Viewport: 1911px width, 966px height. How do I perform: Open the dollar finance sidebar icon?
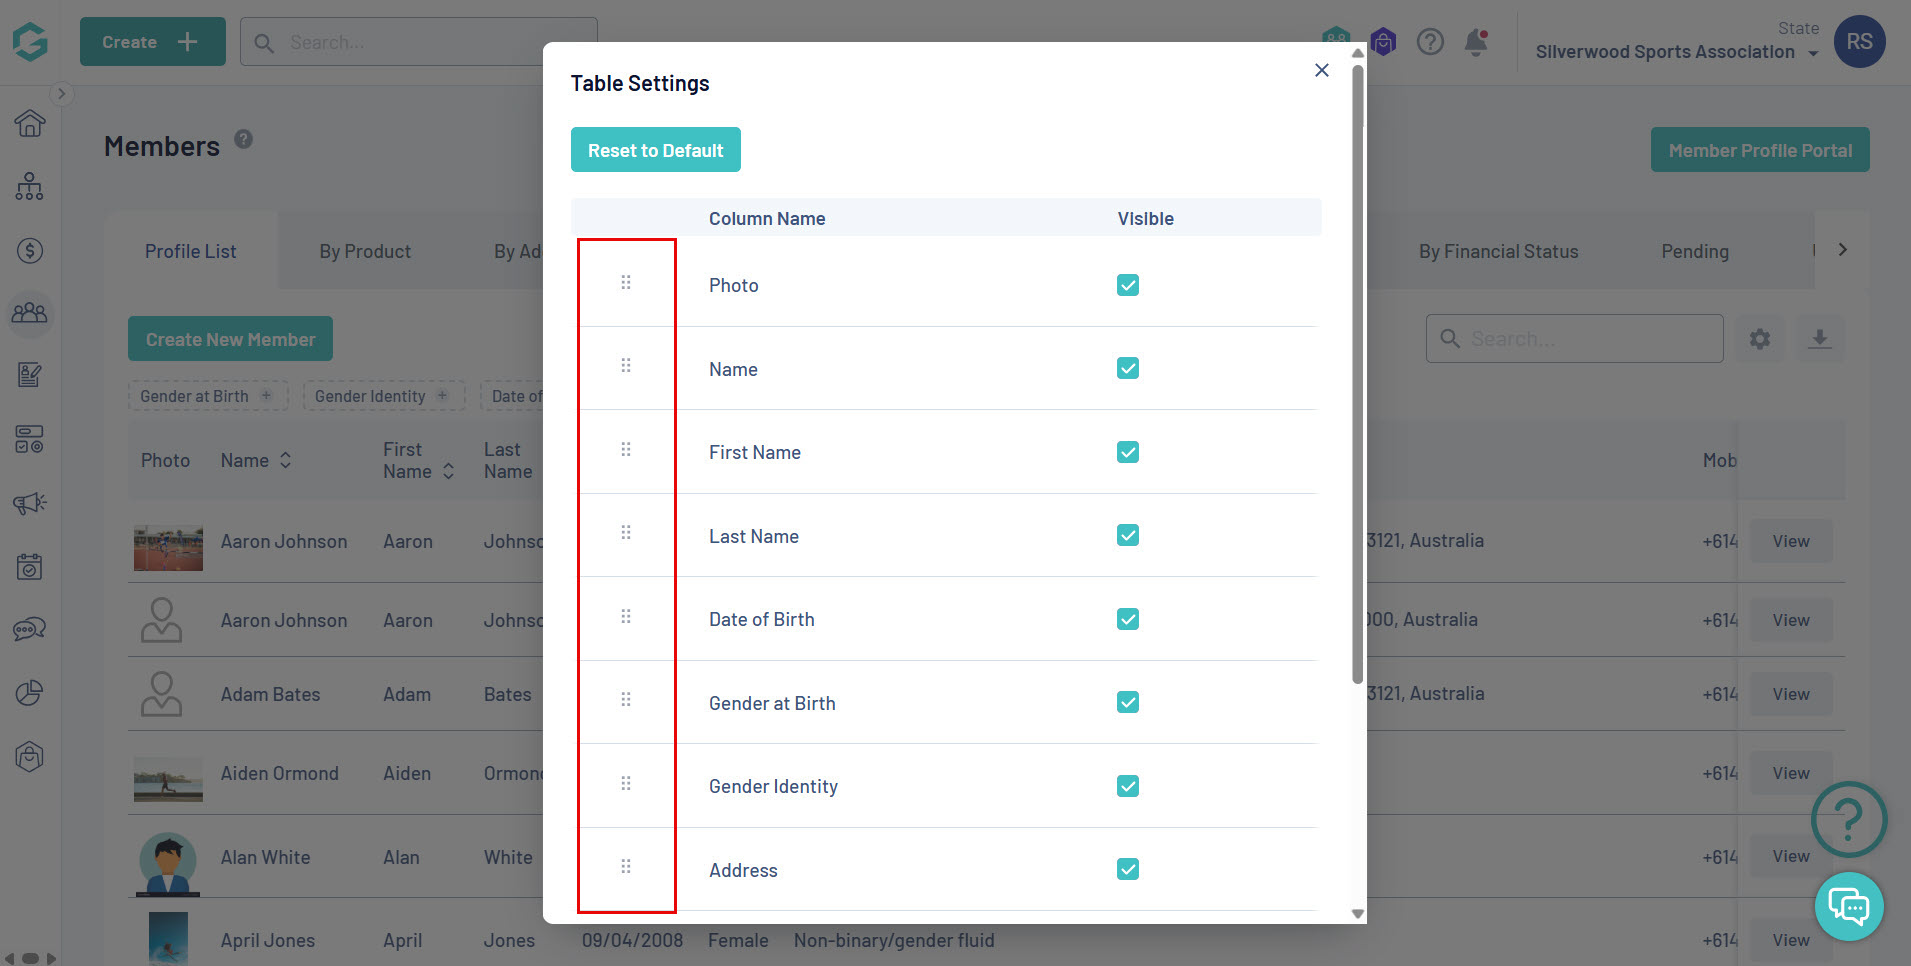(30, 250)
